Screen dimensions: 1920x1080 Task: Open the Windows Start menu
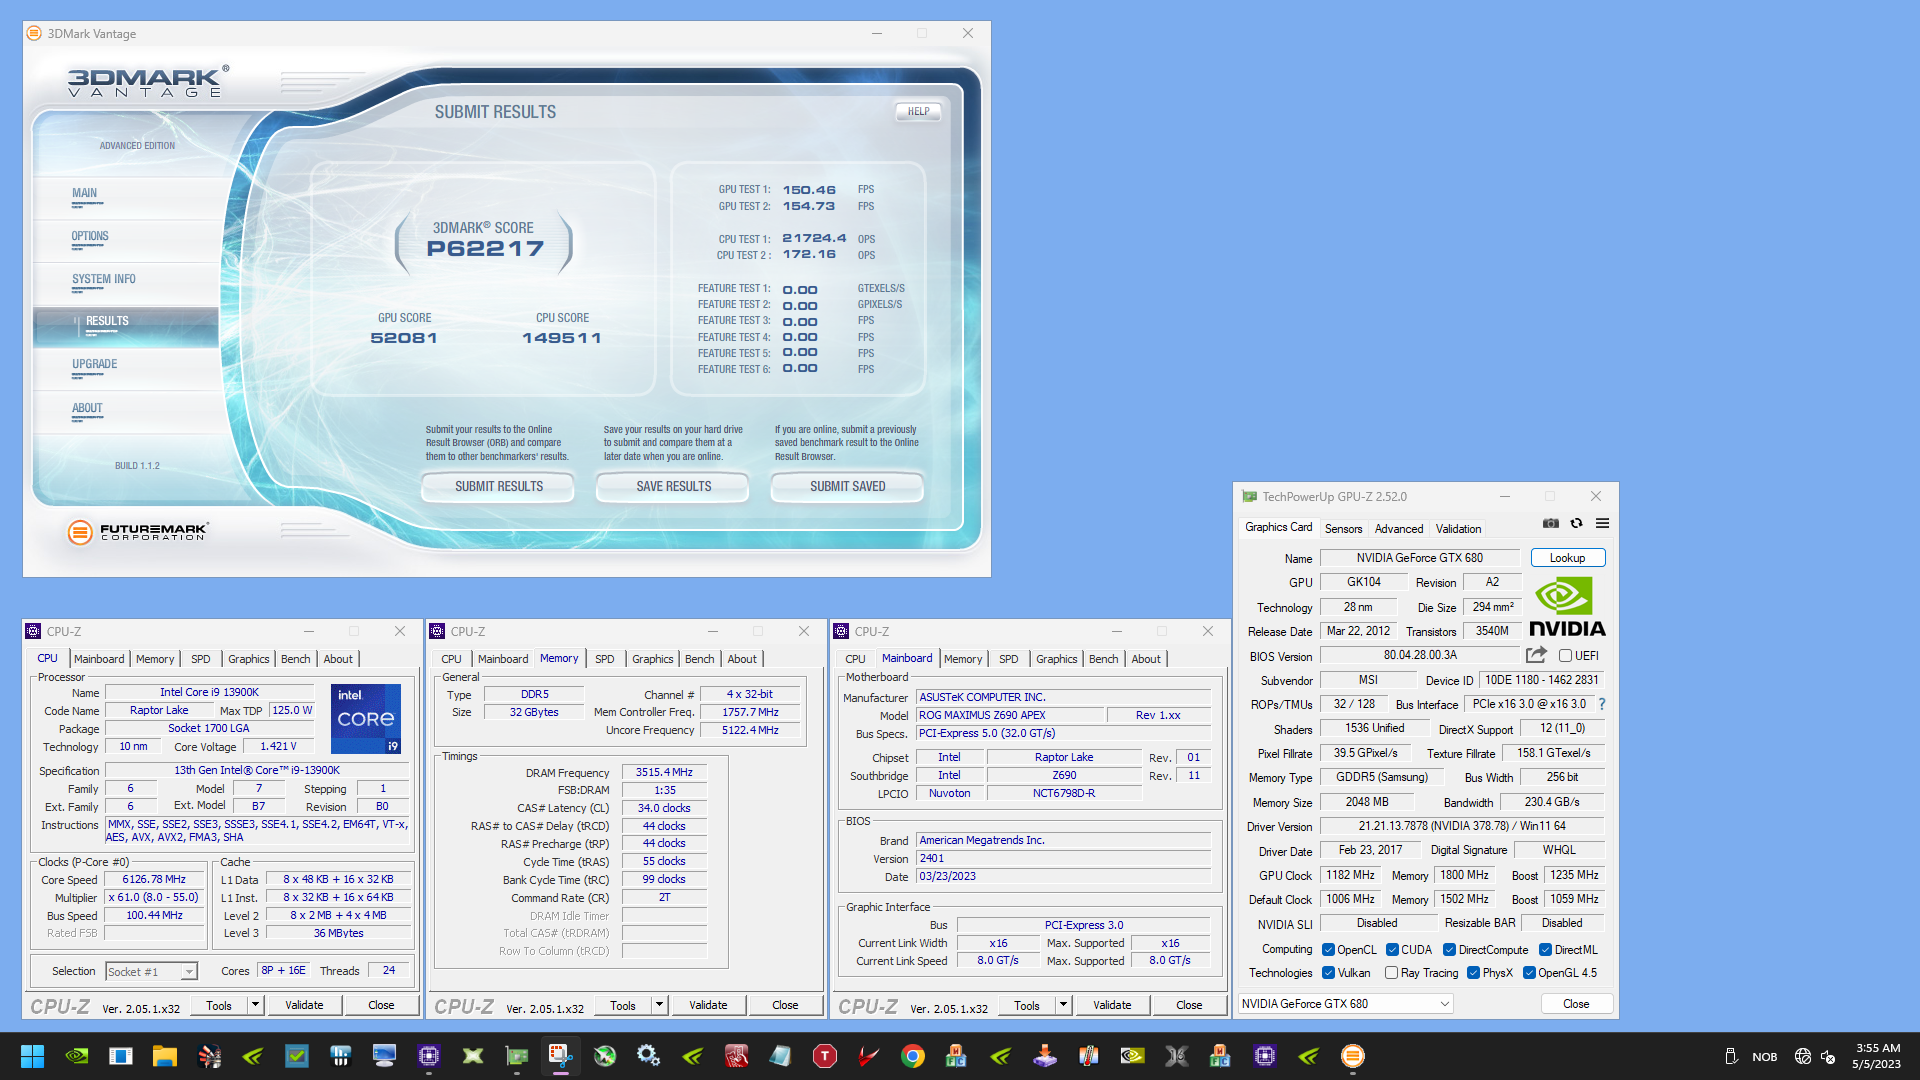[32, 1056]
